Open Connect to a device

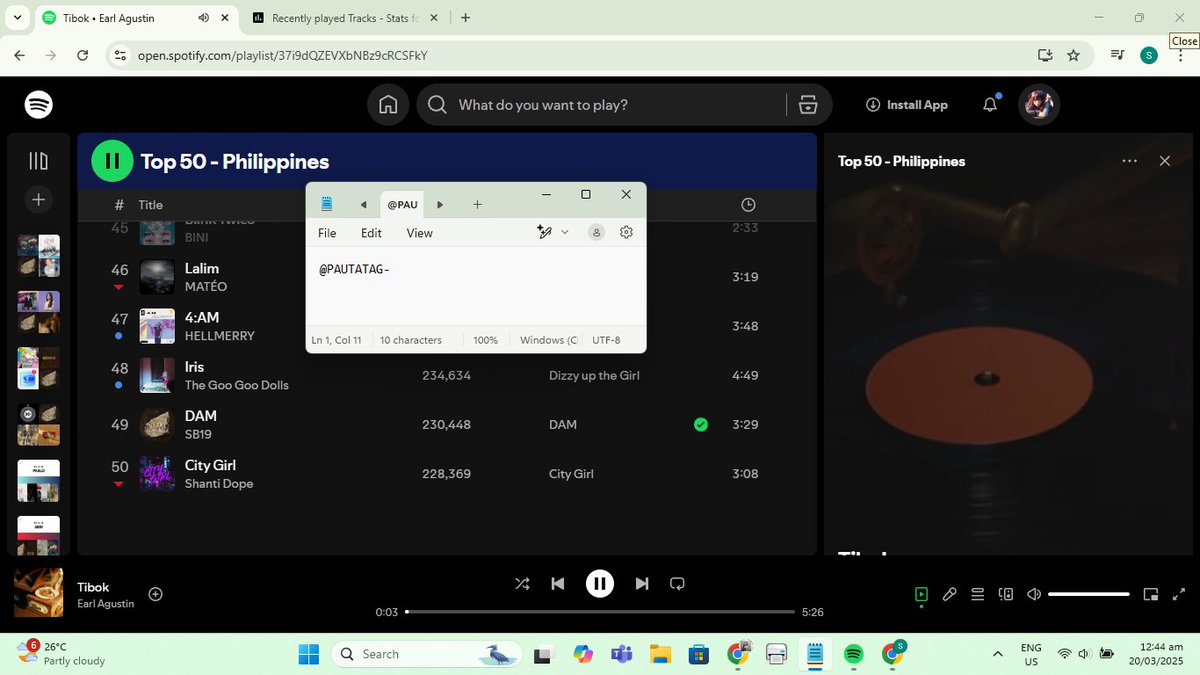coord(1006,594)
